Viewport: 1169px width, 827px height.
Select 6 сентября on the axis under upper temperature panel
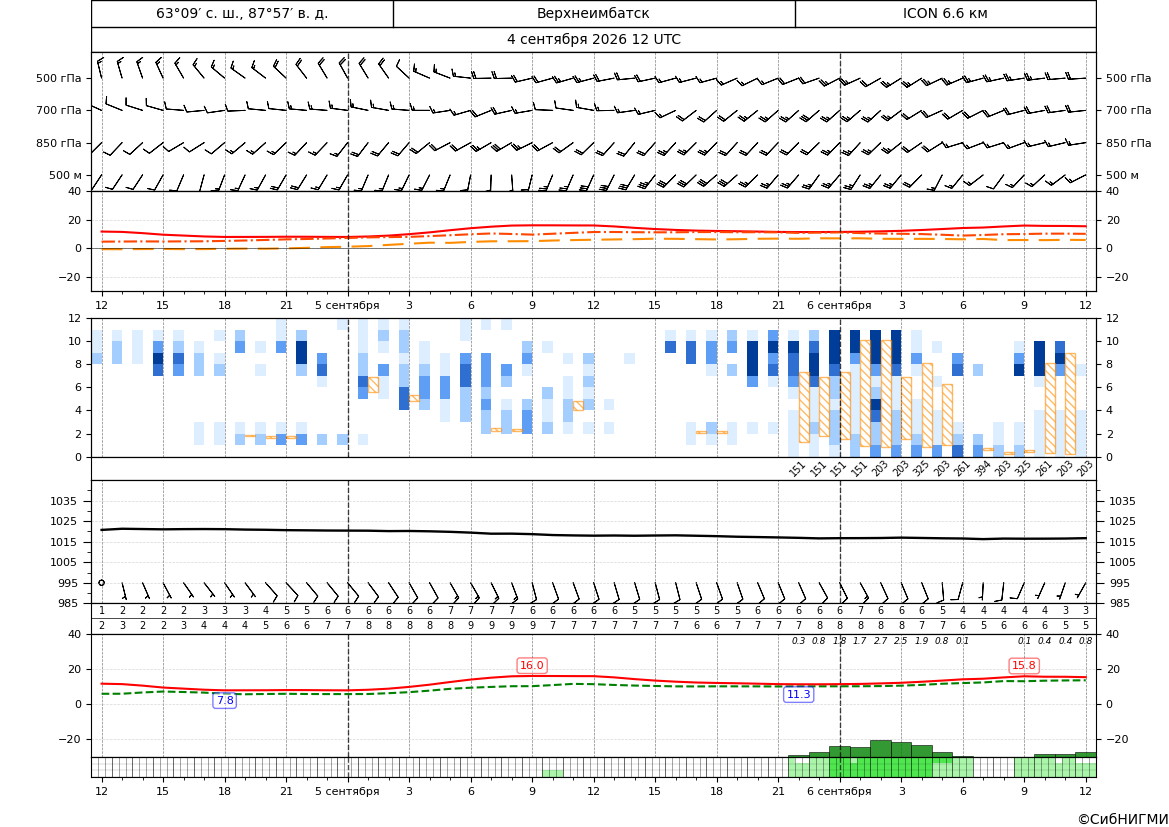click(x=839, y=305)
